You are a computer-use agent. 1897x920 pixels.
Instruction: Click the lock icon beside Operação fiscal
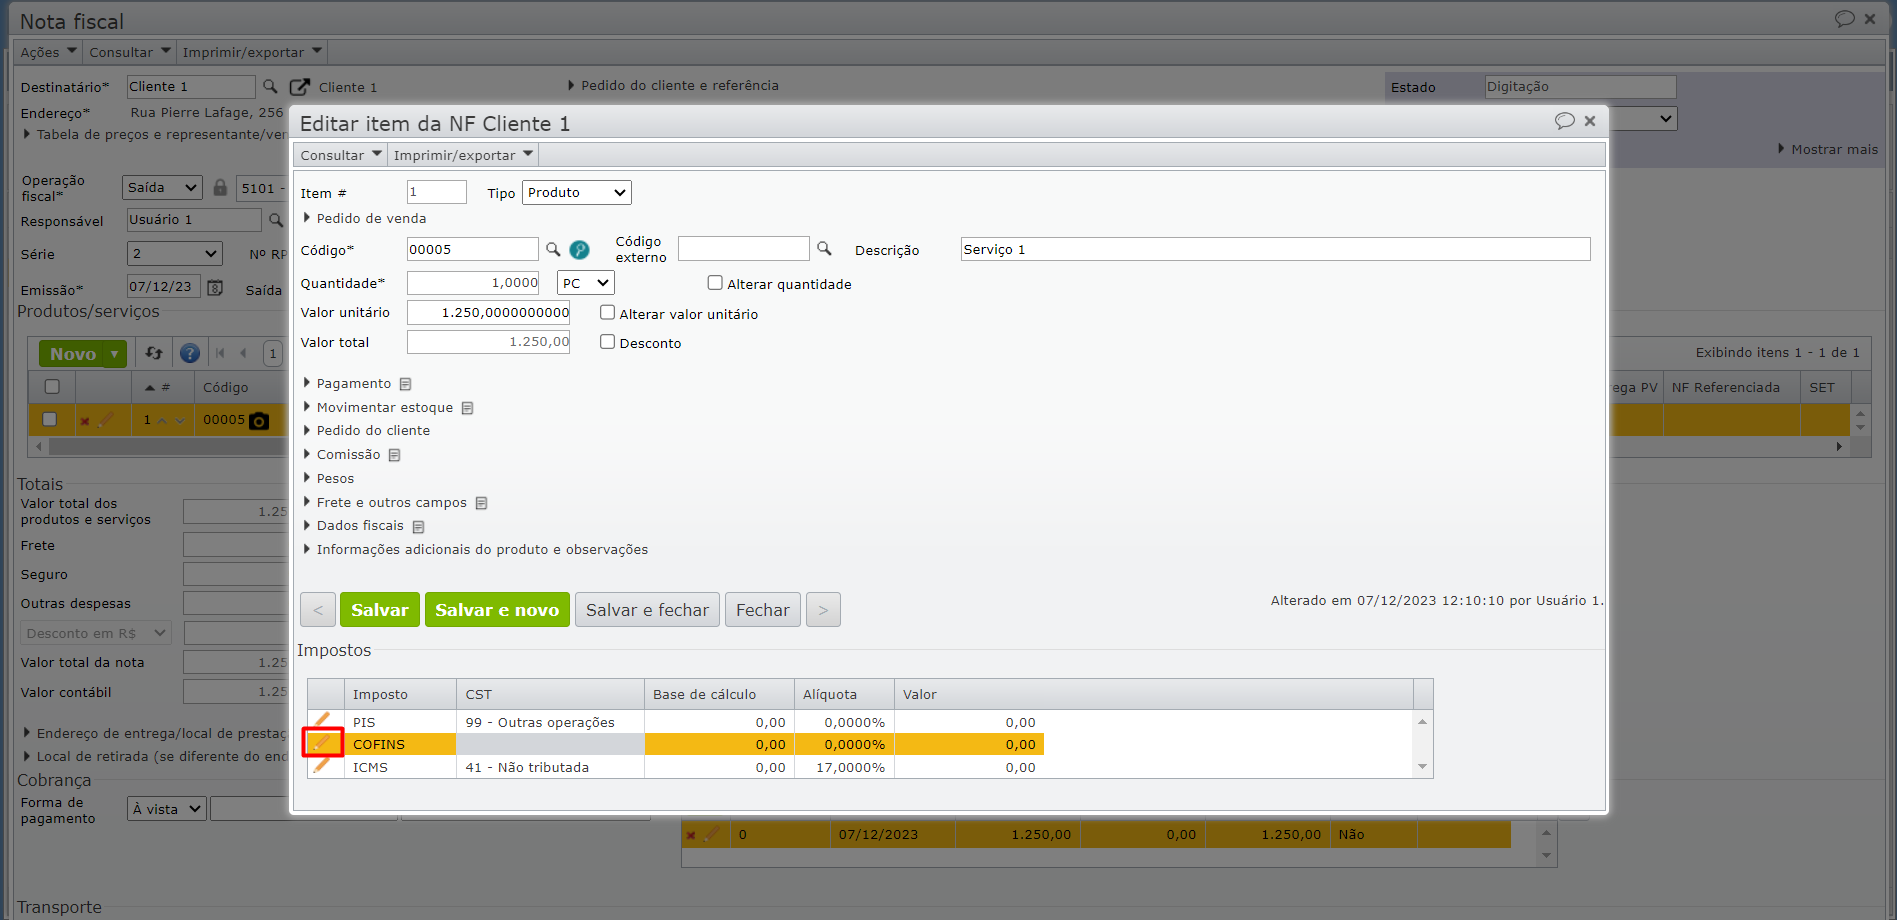(220, 187)
